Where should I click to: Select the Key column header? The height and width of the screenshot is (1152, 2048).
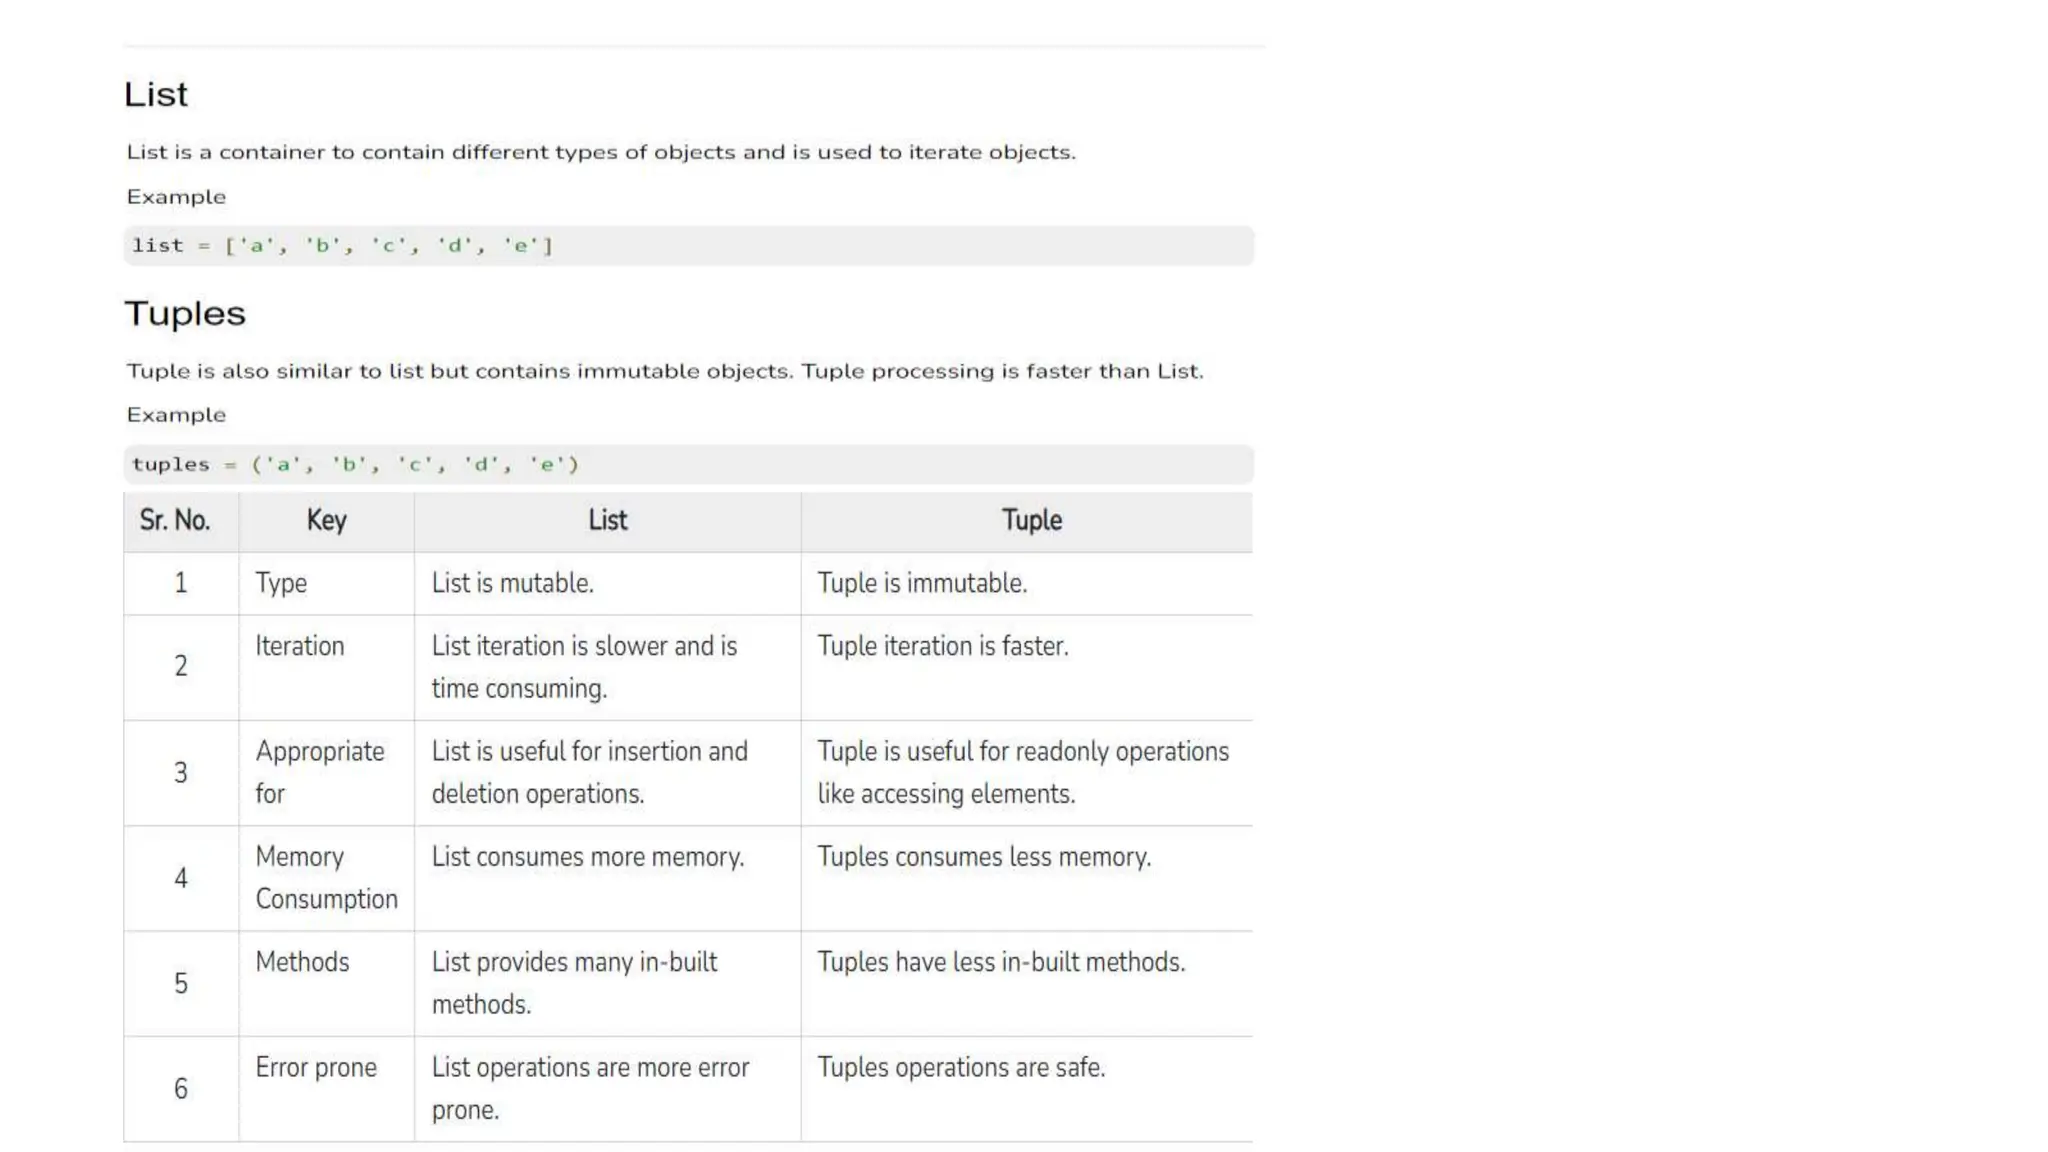[326, 521]
